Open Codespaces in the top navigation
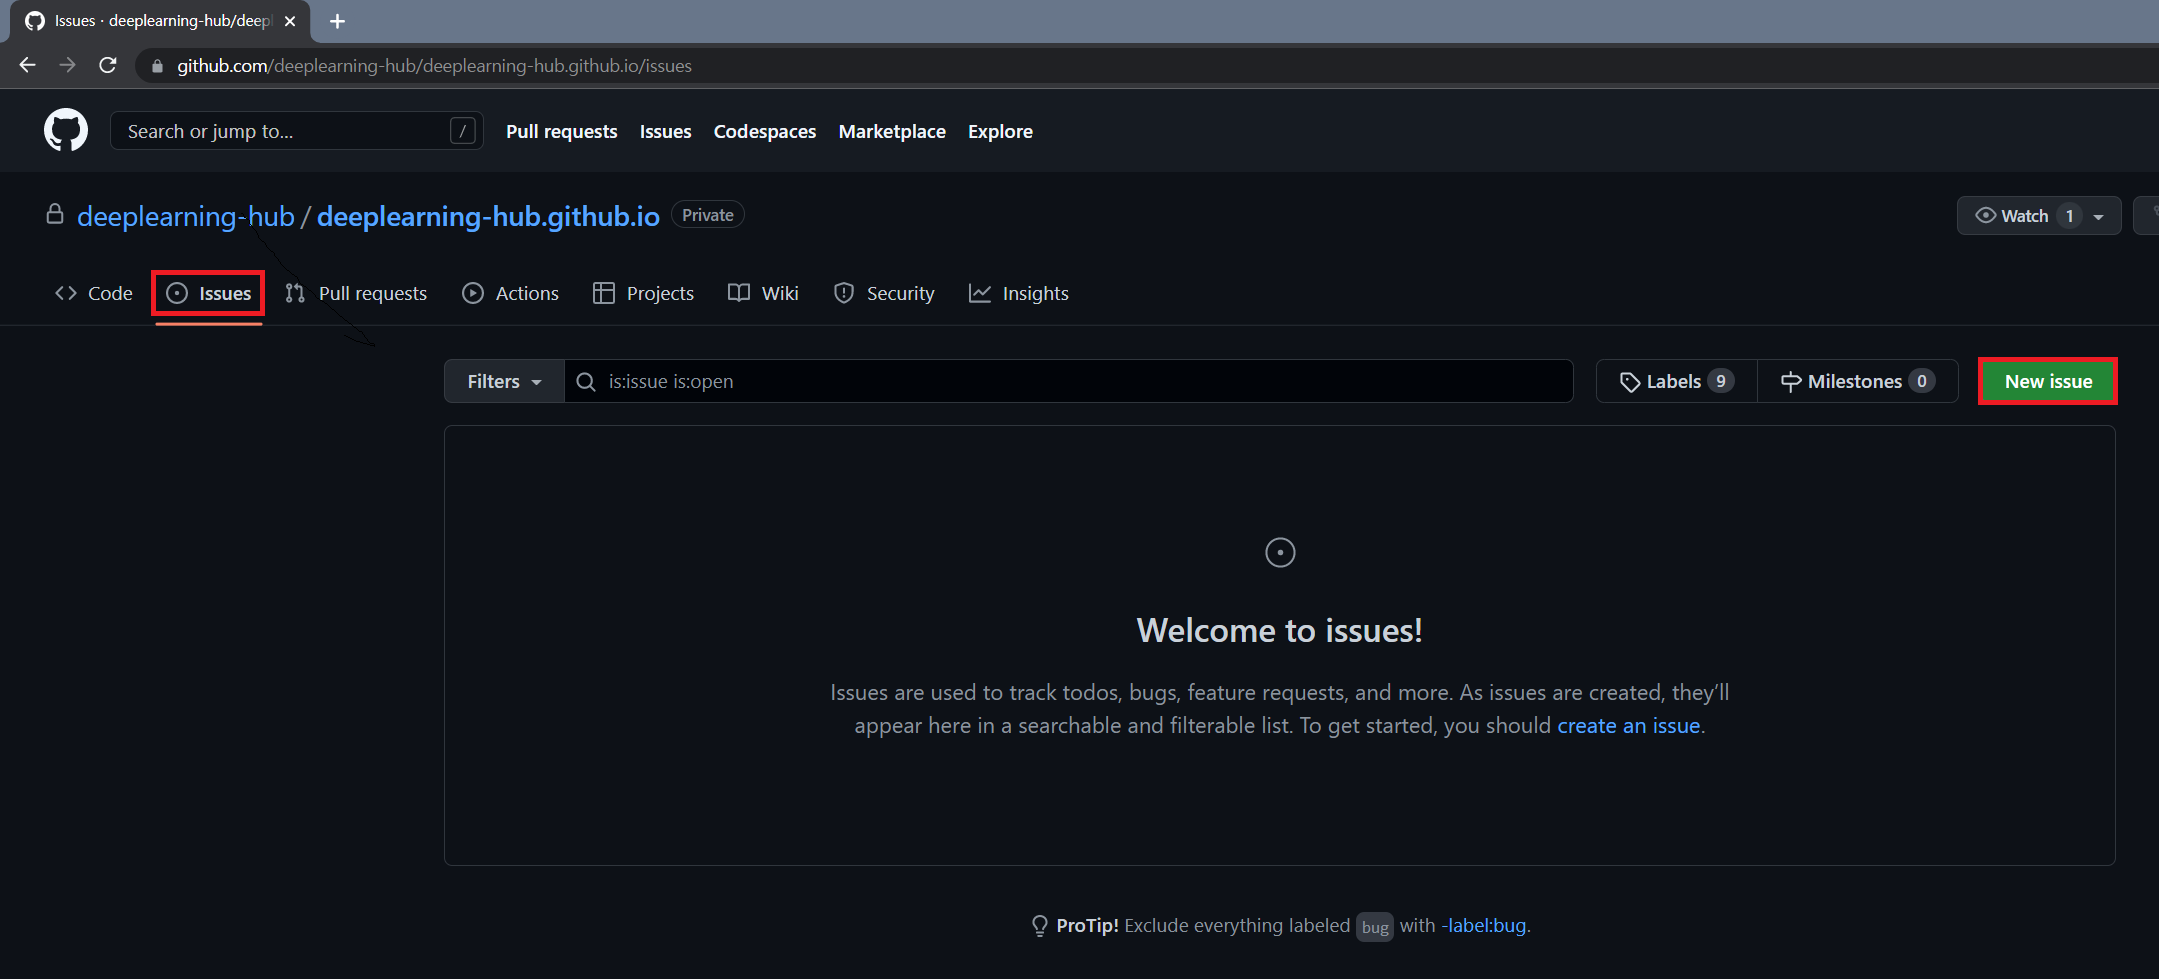This screenshot has height=979, width=2159. pyautogui.click(x=764, y=131)
